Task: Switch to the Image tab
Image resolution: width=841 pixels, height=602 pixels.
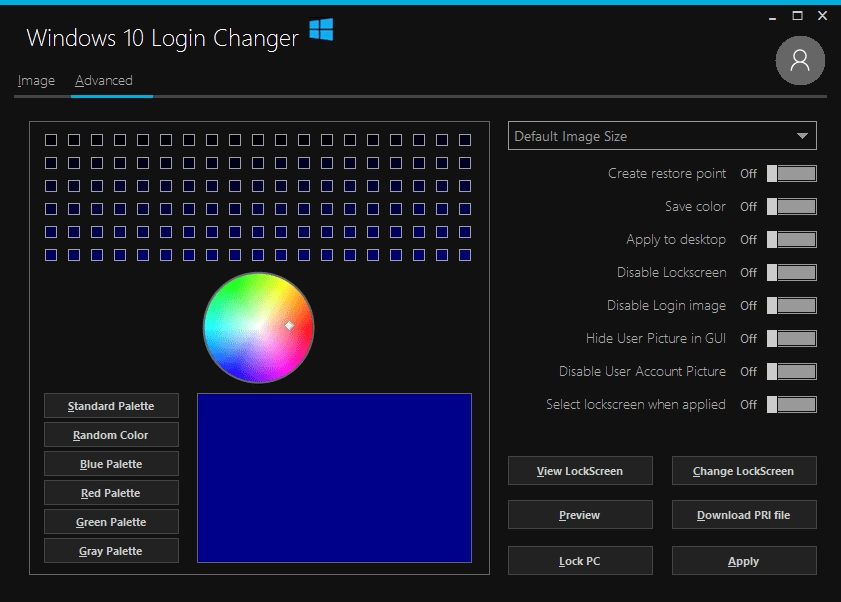Action: 36,80
